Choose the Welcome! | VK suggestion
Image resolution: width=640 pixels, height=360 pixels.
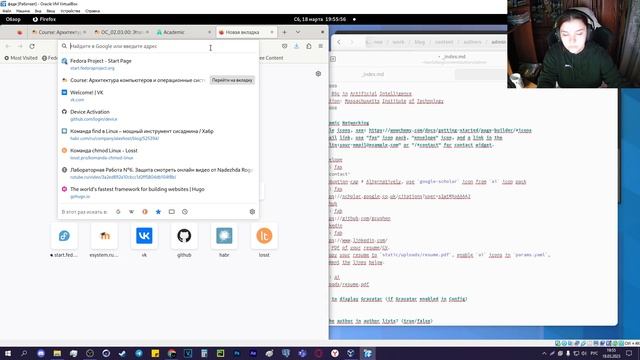(x=158, y=96)
